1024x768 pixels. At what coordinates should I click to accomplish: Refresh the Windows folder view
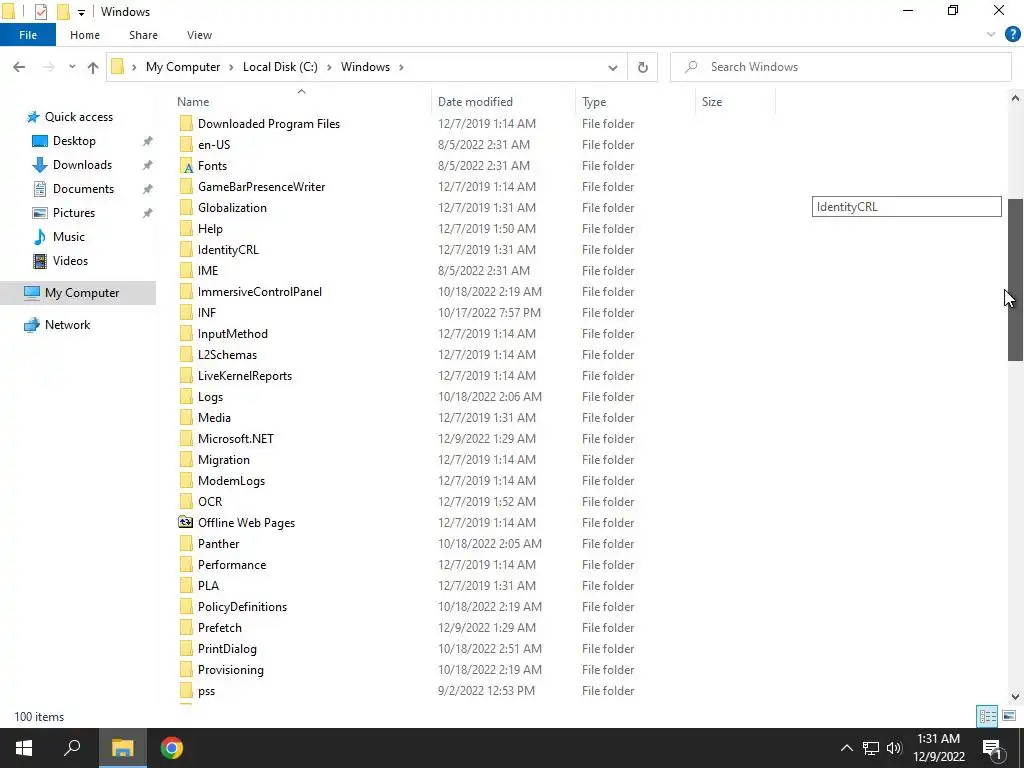(x=643, y=67)
